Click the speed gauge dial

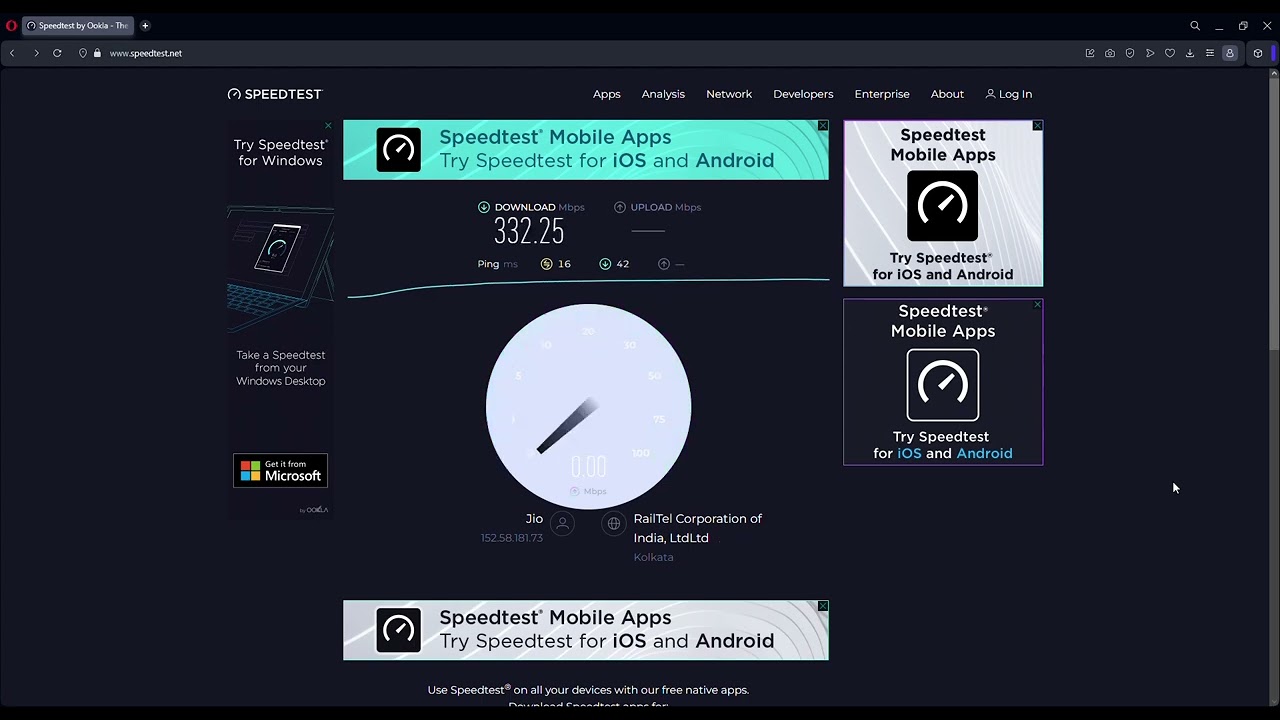tap(588, 406)
